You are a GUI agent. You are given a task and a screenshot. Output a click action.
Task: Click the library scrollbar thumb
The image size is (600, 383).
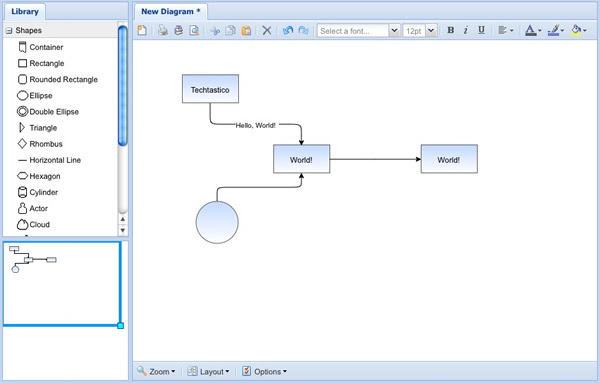coord(123,86)
